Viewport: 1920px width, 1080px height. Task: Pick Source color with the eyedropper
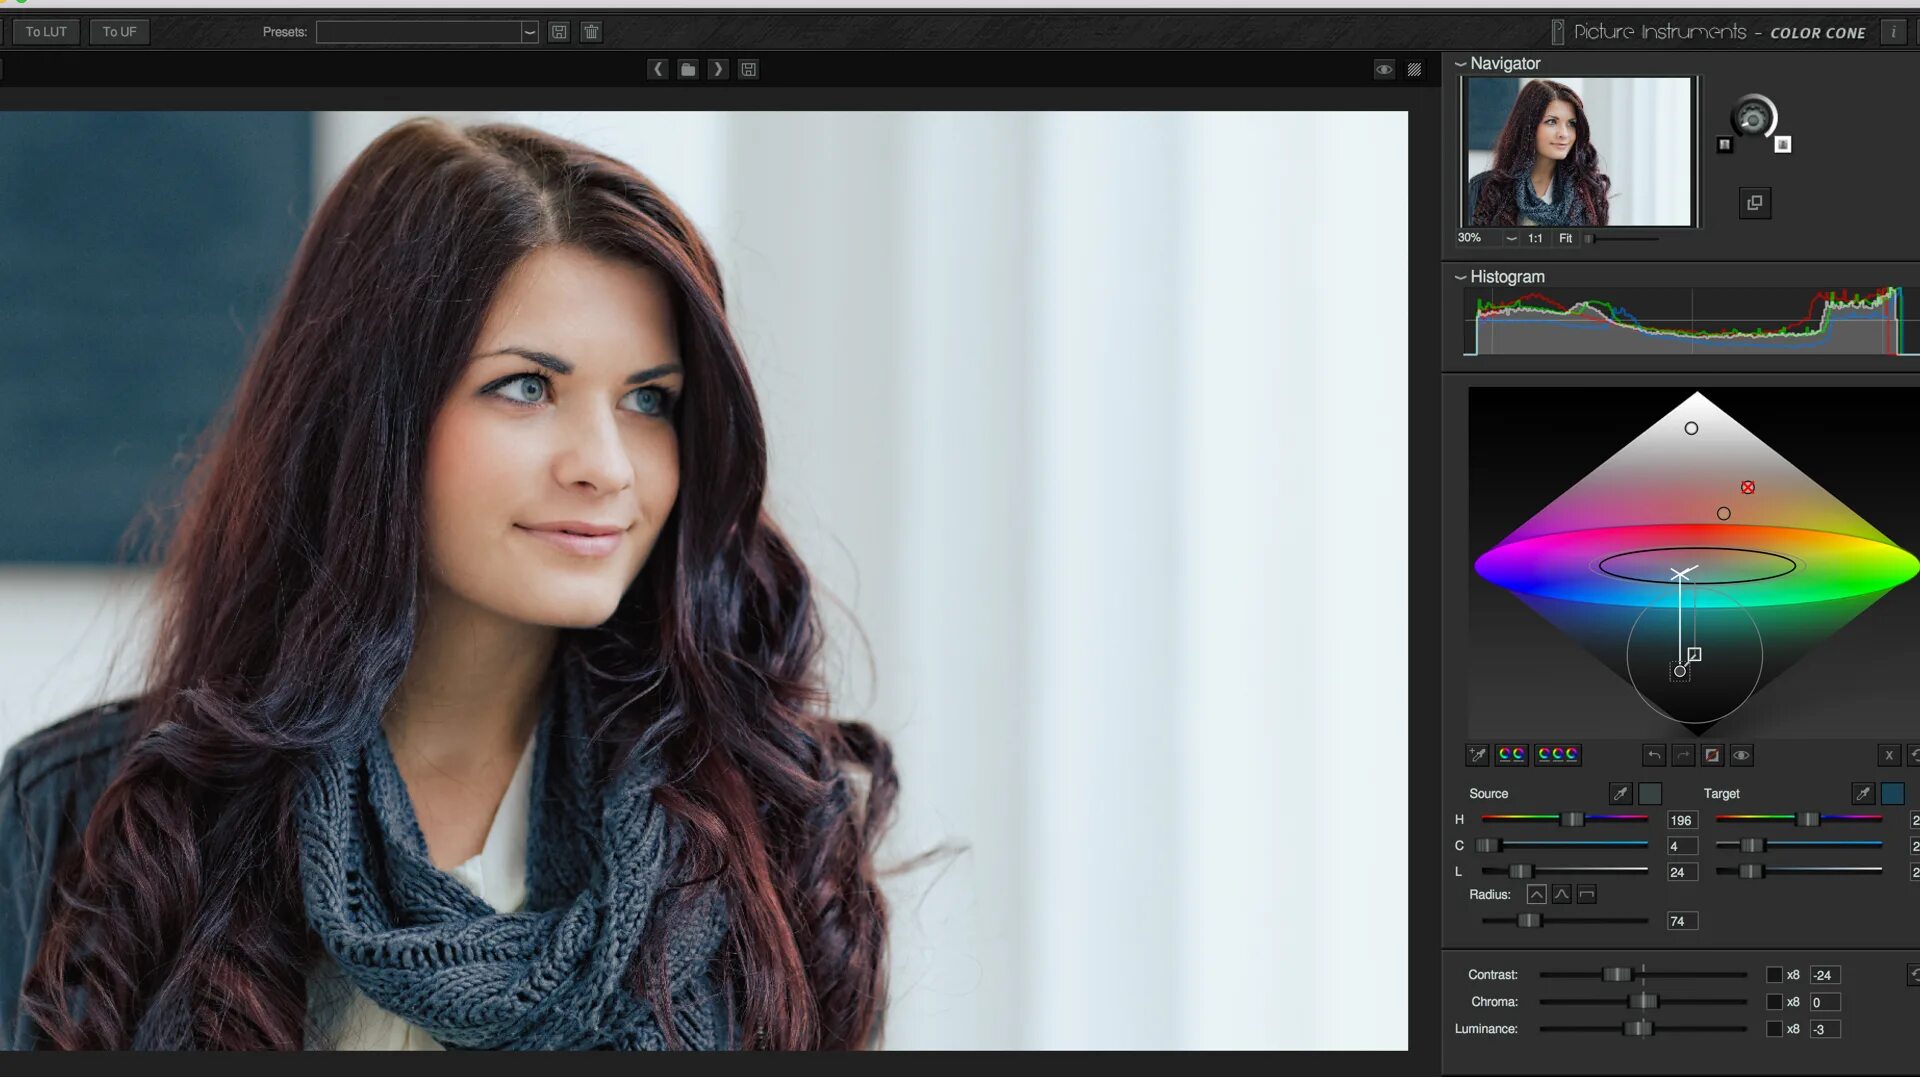pyautogui.click(x=1621, y=794)
